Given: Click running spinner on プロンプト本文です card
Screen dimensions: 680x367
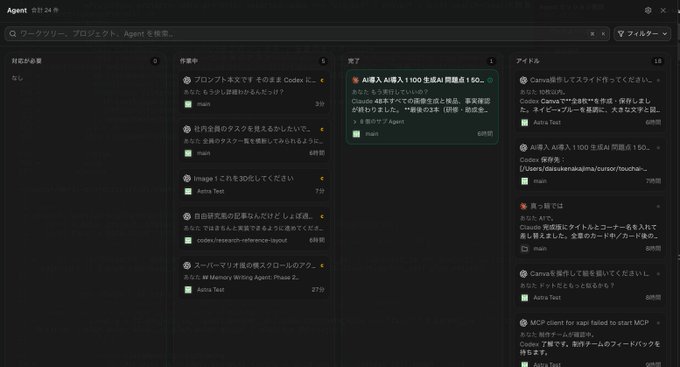Looking at the screenshot, I should point(322,80).
